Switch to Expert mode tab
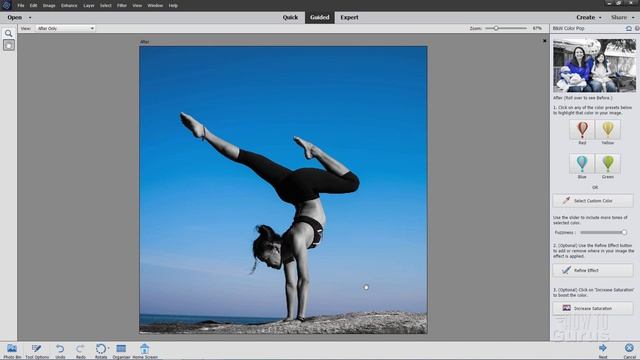This screenshot has height=360, width=640. 349,18
